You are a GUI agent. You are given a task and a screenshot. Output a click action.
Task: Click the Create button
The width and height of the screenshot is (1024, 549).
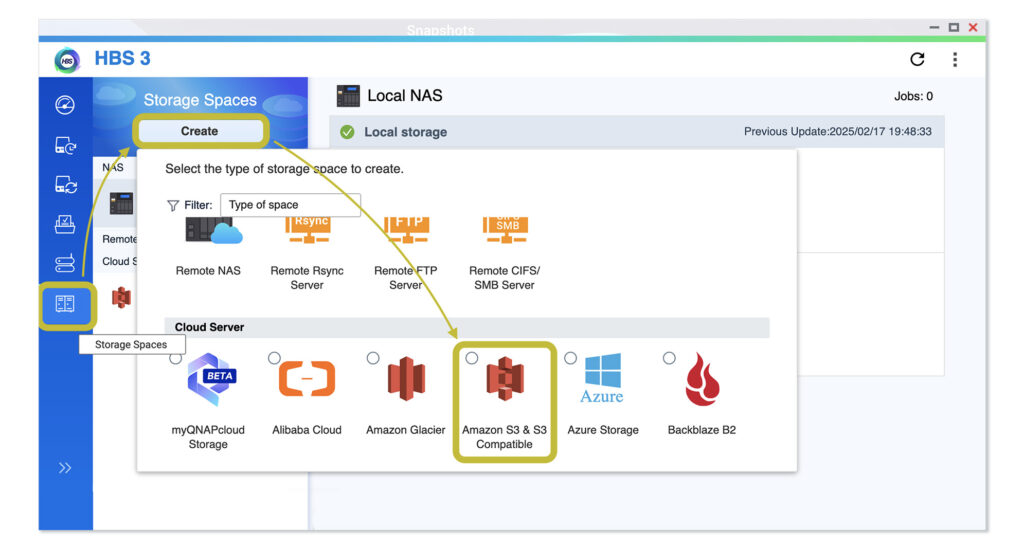(x=200, y=131)
